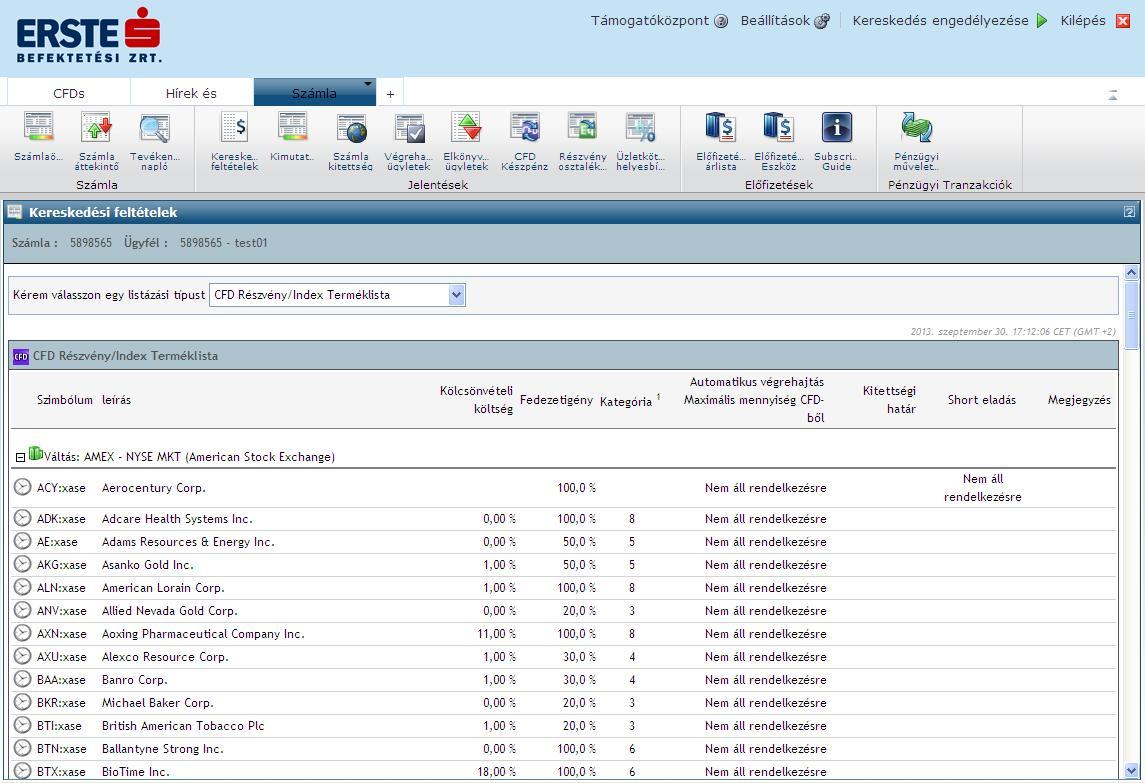Open the Számla tab dropdown arrow
This screenshot has width=1145, height=783.
pyautogui.click(x=367, y=84)
